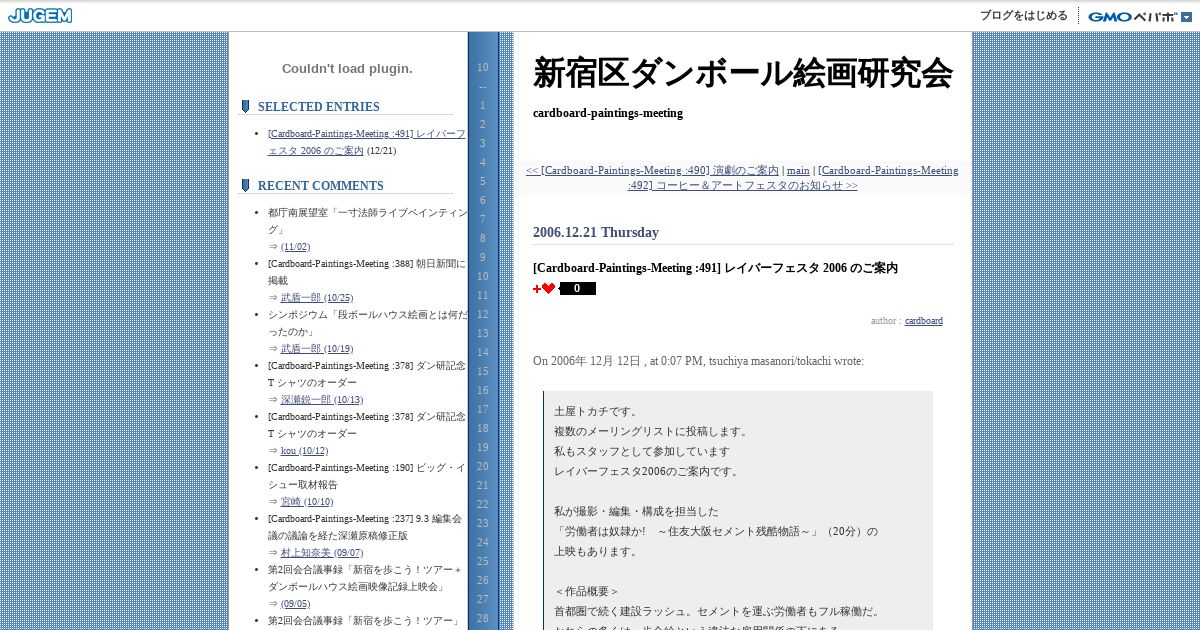Open comment by 武盾一郎 (10/25)
Viewport: 1200px width, 630px height.
coord(317,298)
